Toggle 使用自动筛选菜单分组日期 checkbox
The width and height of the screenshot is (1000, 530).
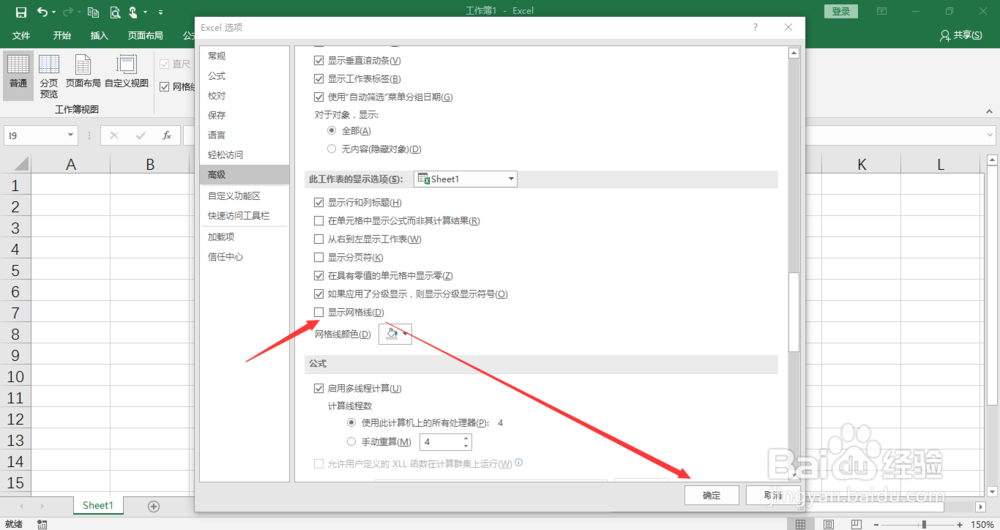(x=319, y=97)
